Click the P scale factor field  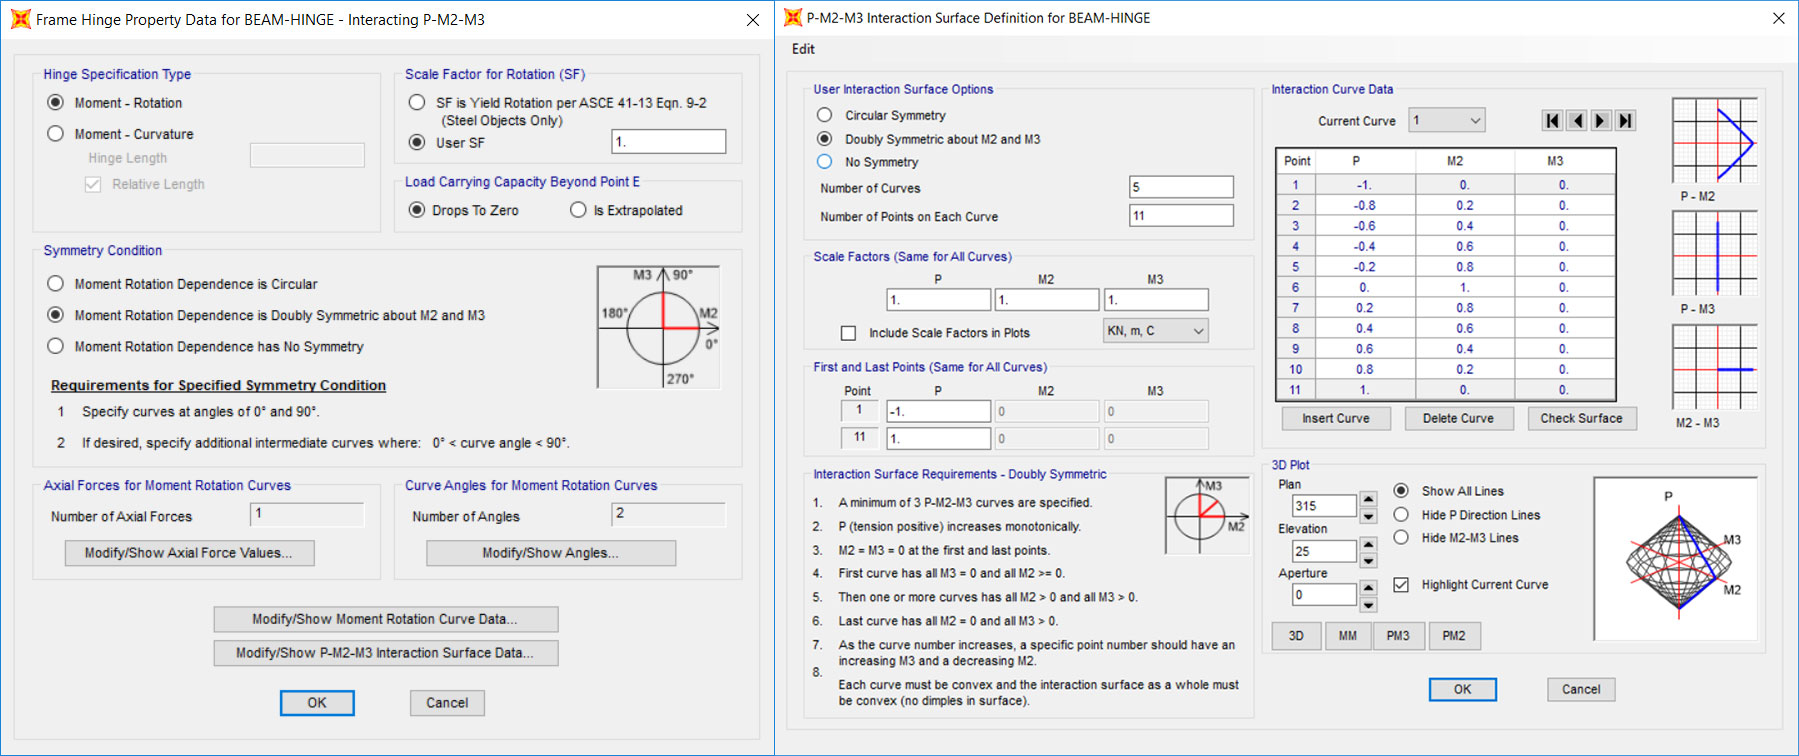point(939,300)
